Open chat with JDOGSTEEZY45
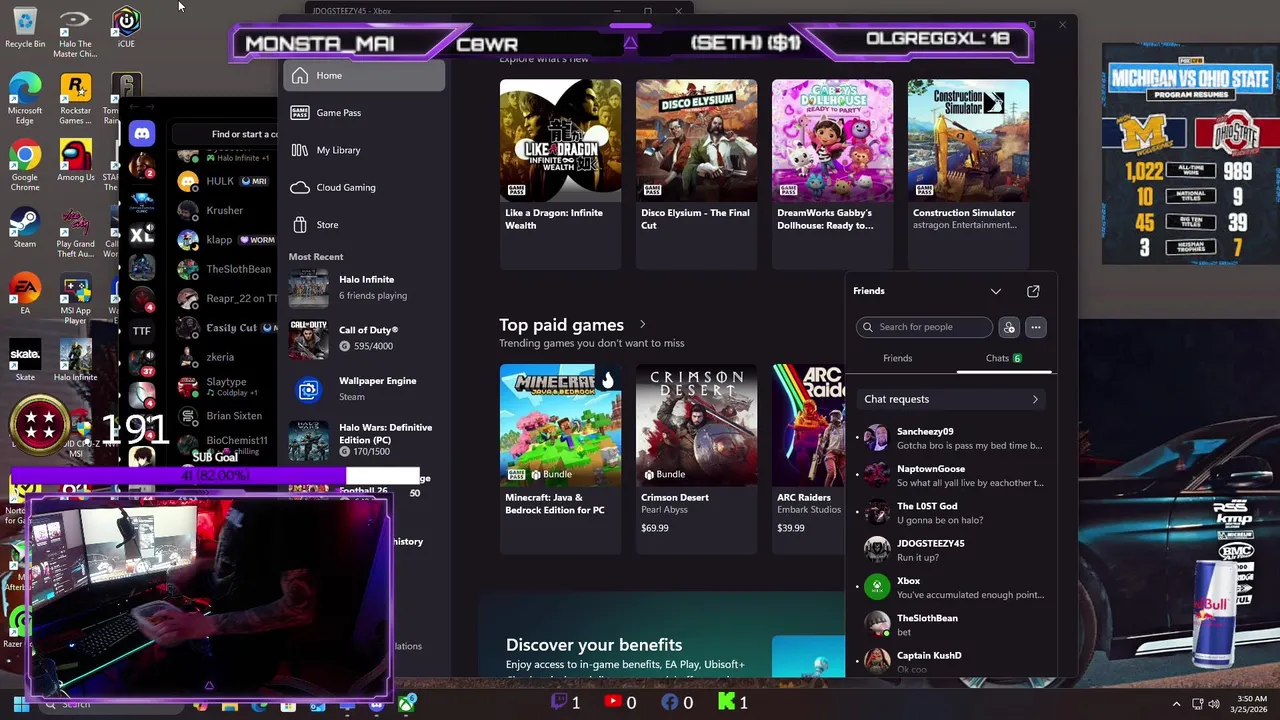The image size is (1280, 720). point(951,550)
